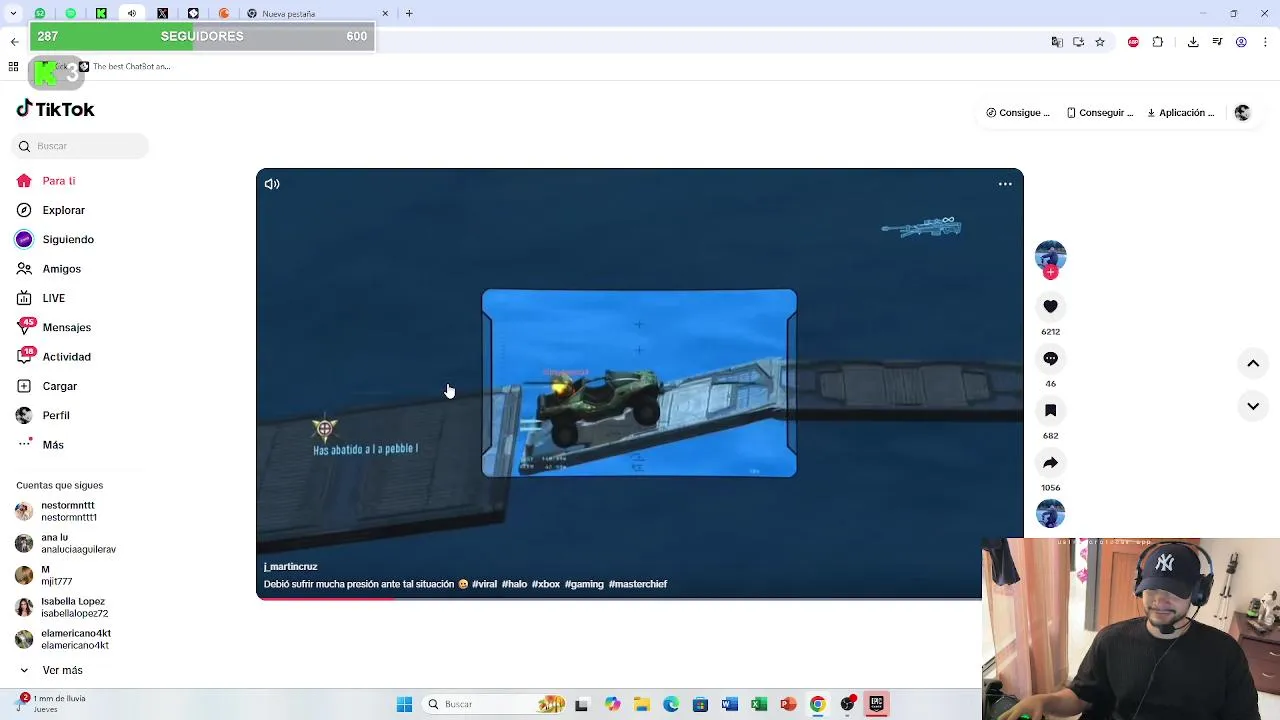Open Chrome profile icon
The height and width of the screenshot is (720, 1280).
coord(1241,42)
